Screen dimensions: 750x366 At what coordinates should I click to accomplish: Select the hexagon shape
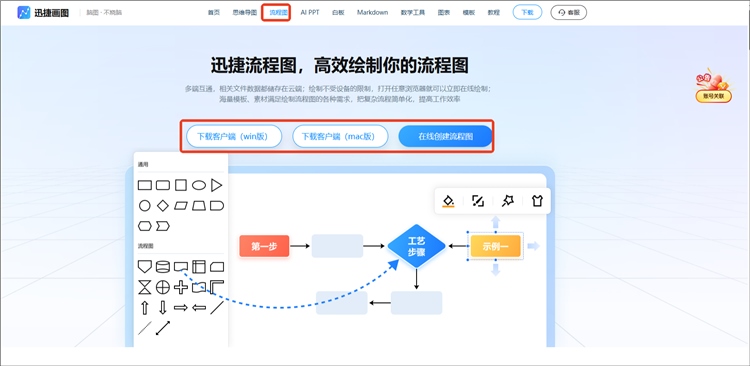pos(144,226)
